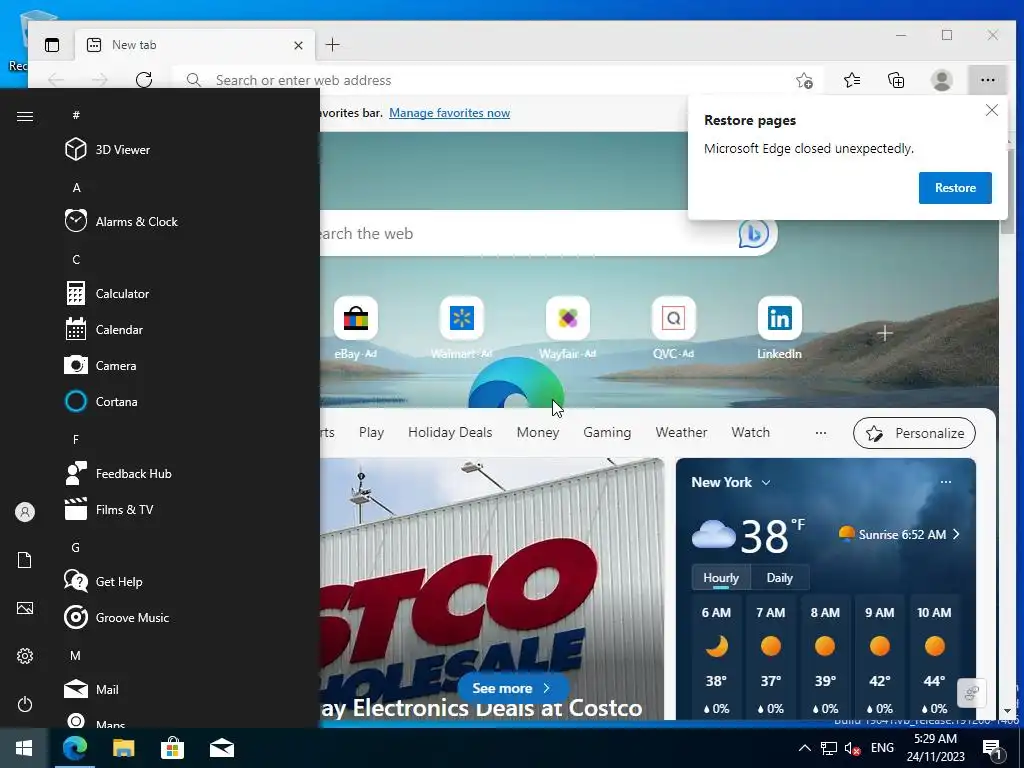
Task: Click the G letter group header
Action: coord(76,547)
